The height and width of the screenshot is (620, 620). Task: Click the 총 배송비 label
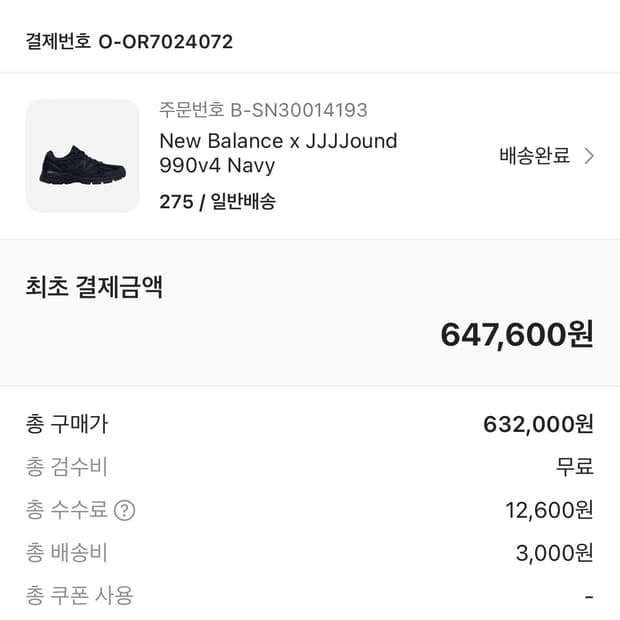pos(66,553)
